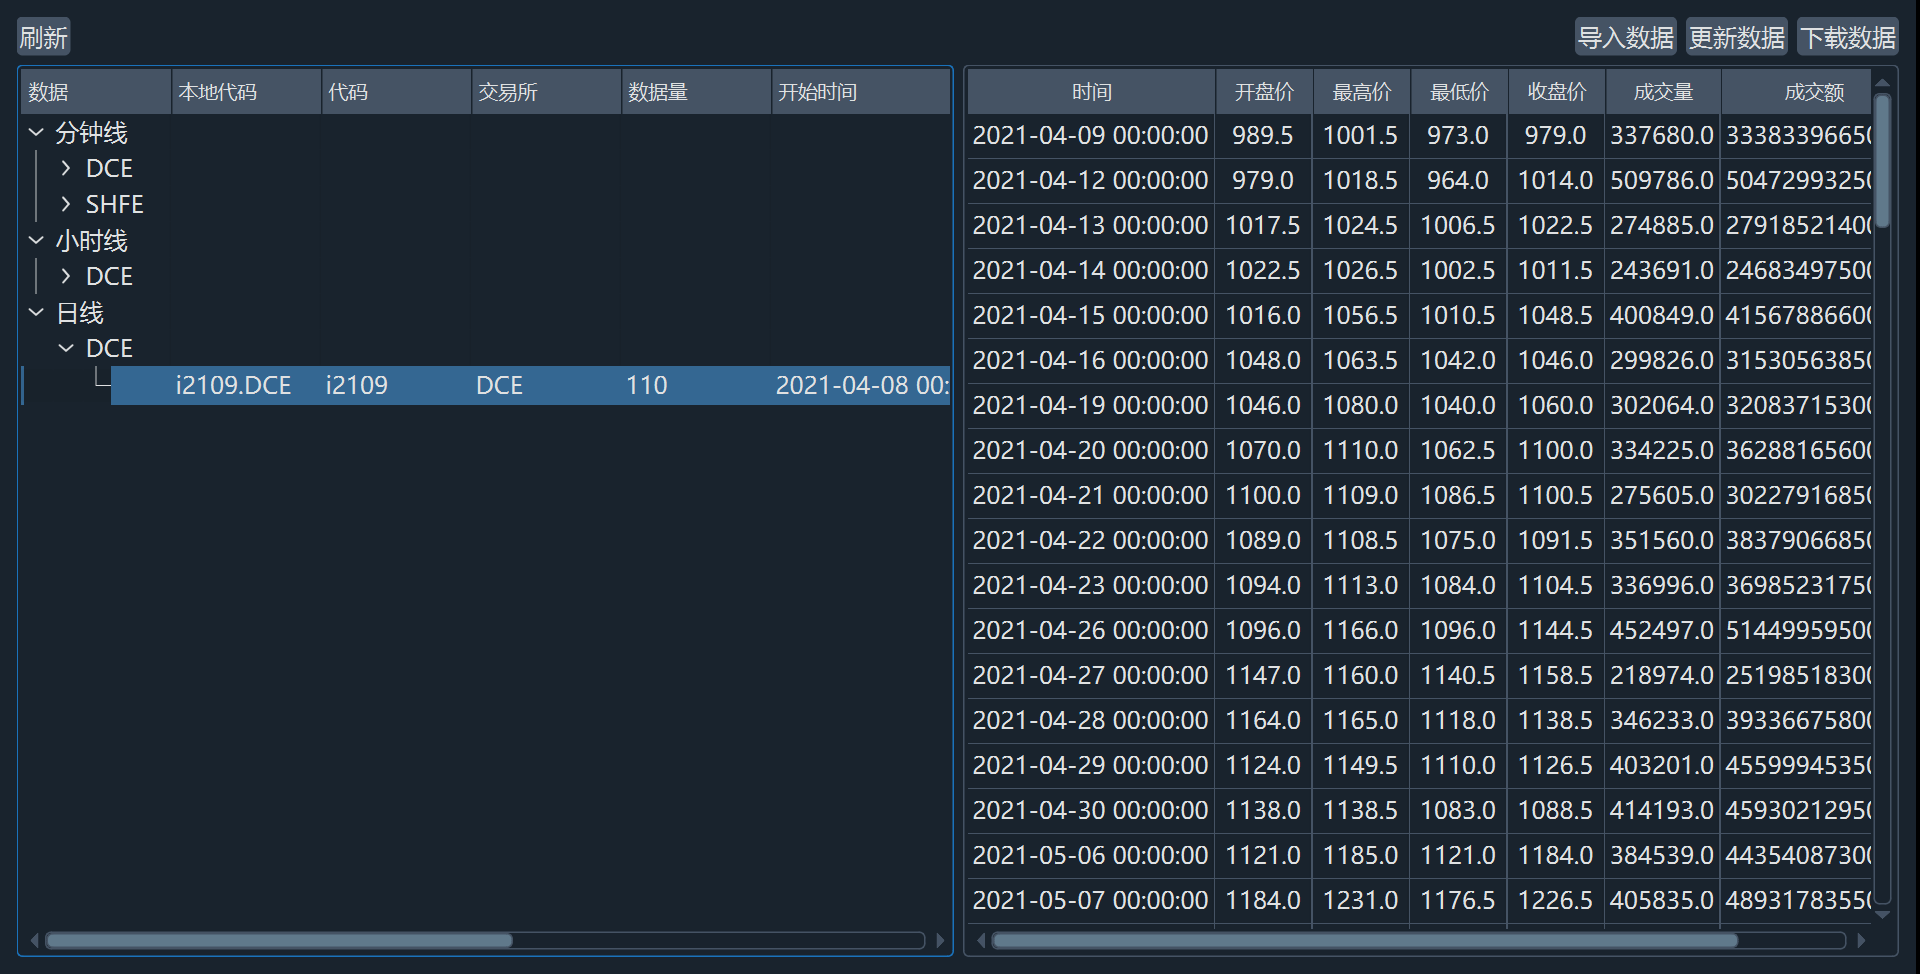This screenshot has height=974, width=1920.
Task: Click the 收盘价 column header
Action: pyautogui.click(x=1556, y=92)
